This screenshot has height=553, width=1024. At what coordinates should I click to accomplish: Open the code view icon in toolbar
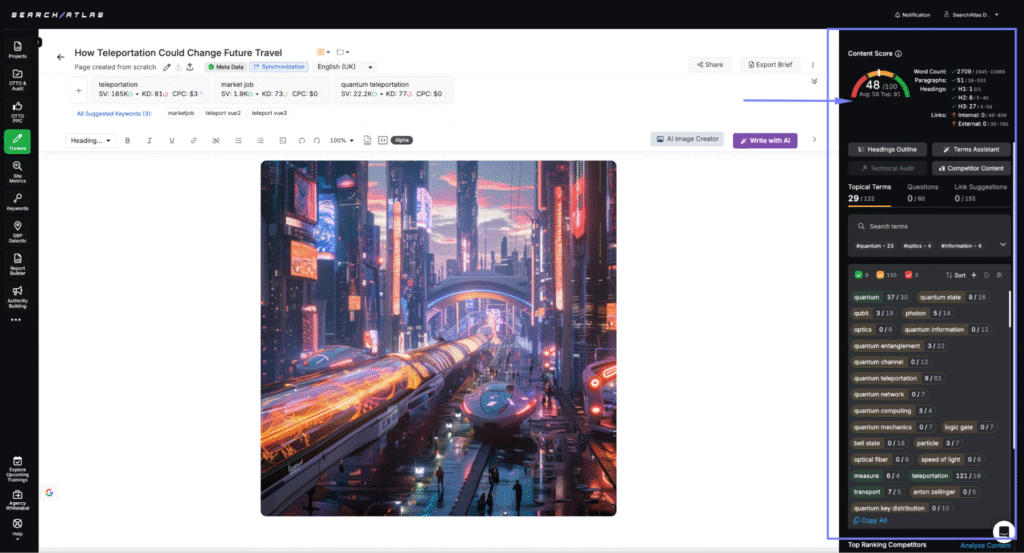click(383, 140)
